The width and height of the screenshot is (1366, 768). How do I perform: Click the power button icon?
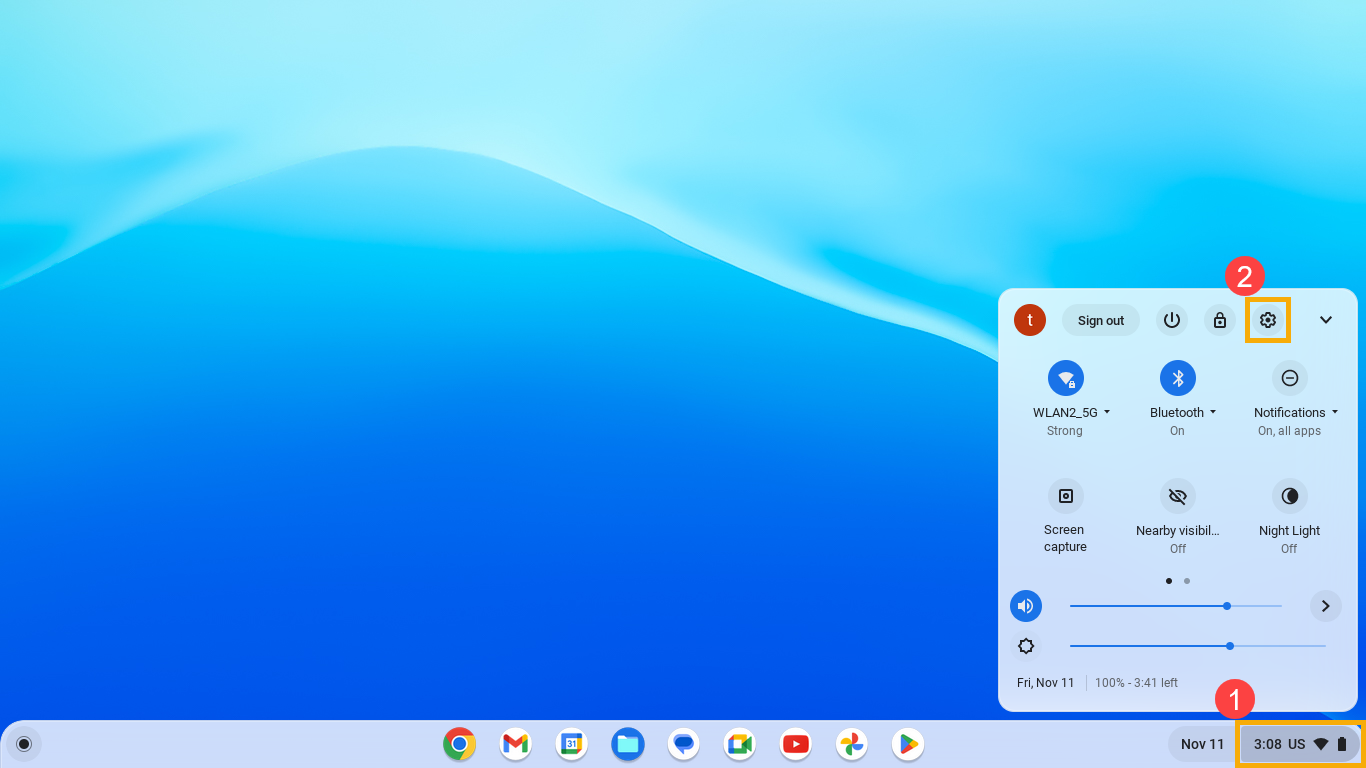tap(1171, 320)
